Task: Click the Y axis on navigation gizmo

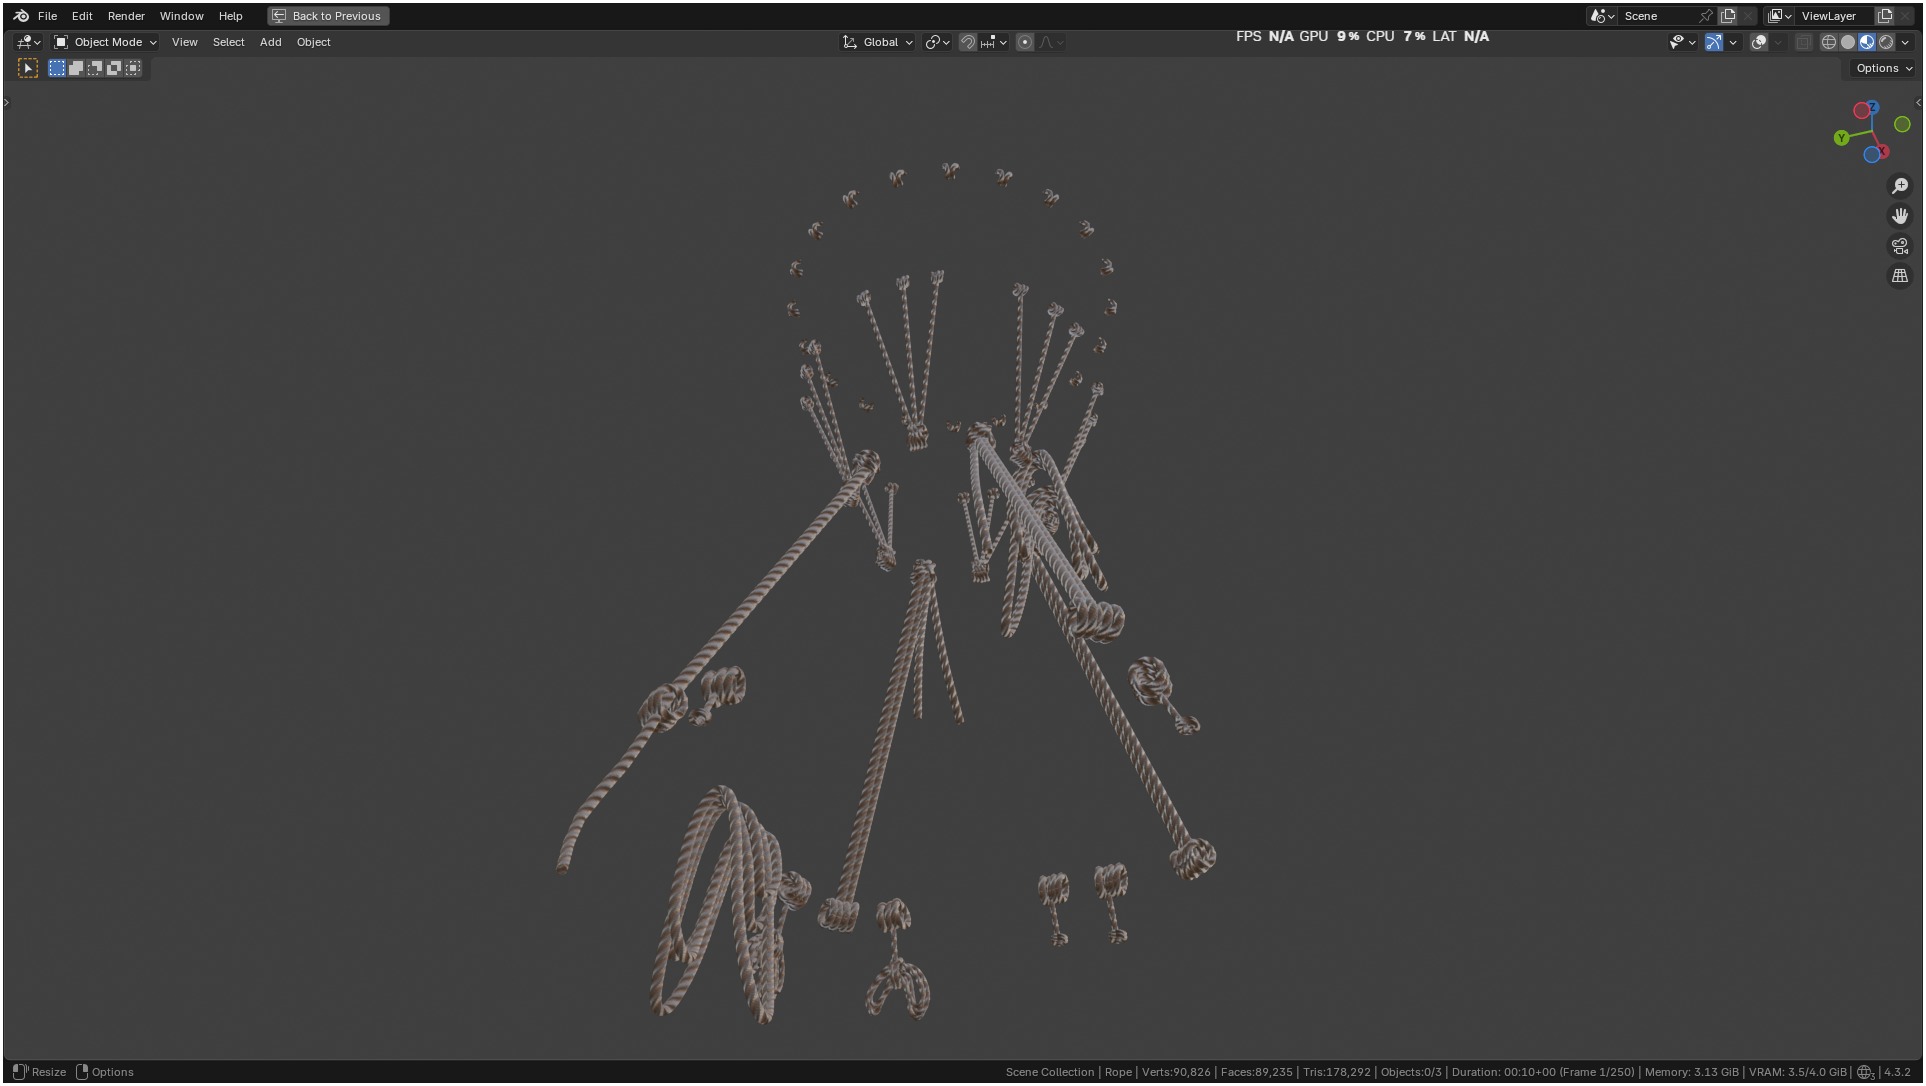Action: click(x=1842, y=138)
